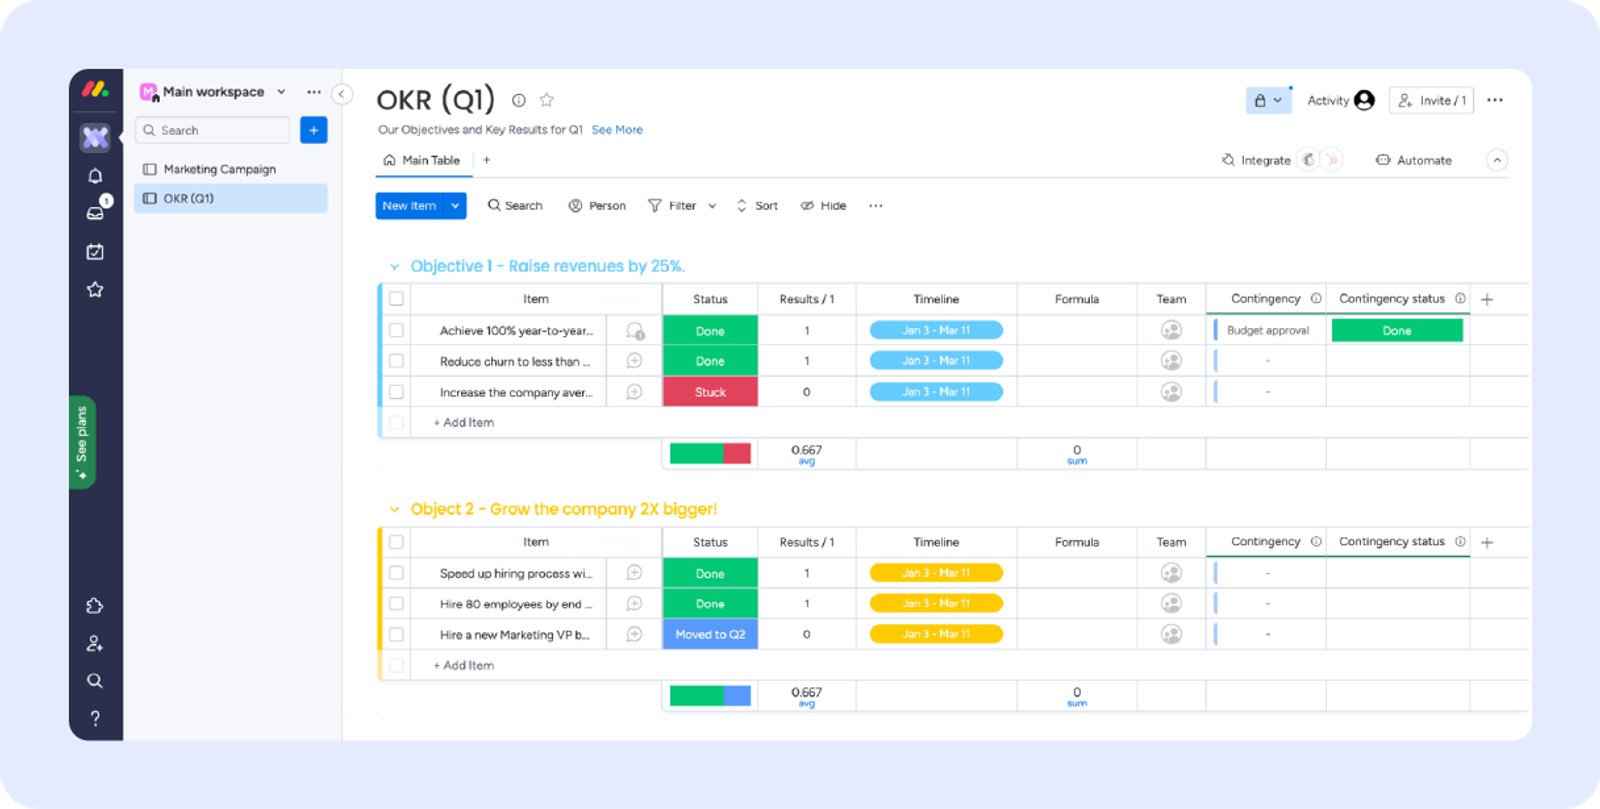1600x809 pixels.
Task: Click red Stuck status cell
Action: pyautogui.click(x=710, y=392)
